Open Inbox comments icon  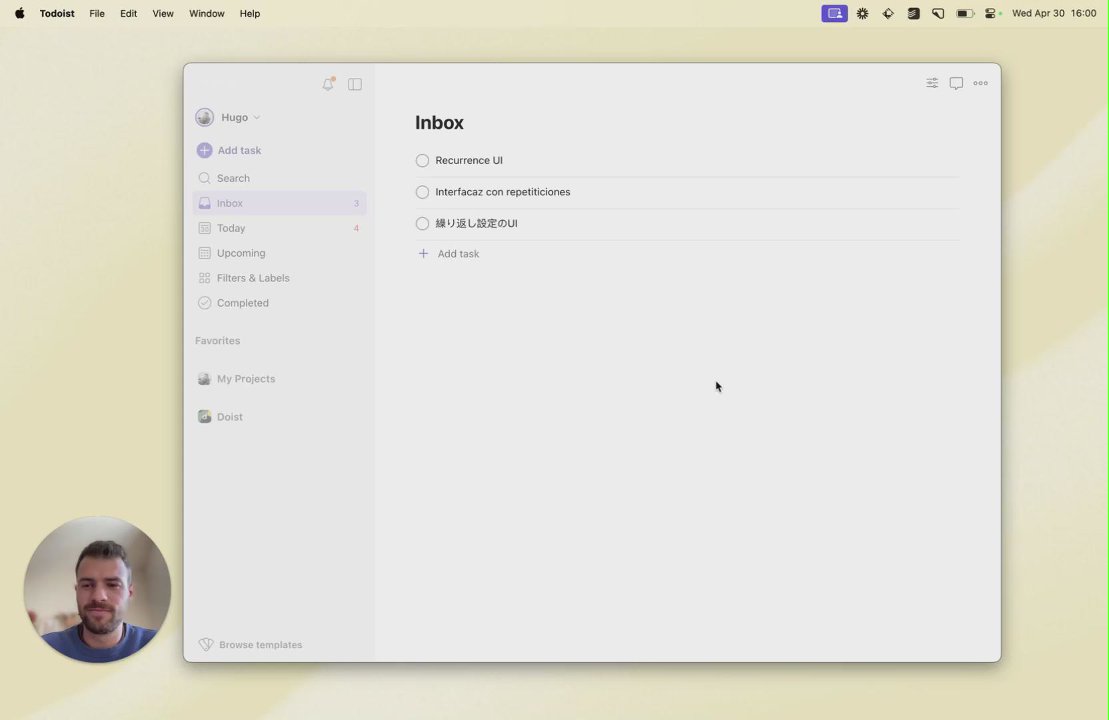coord(956,83)
